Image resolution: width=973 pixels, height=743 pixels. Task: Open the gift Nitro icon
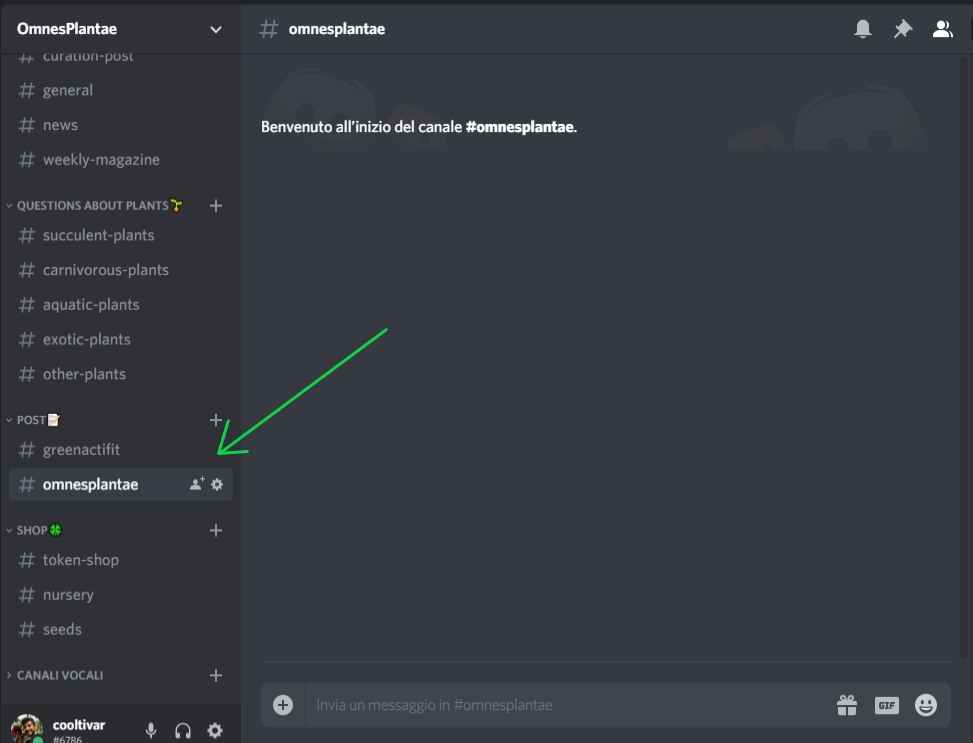tap(846, 705)
